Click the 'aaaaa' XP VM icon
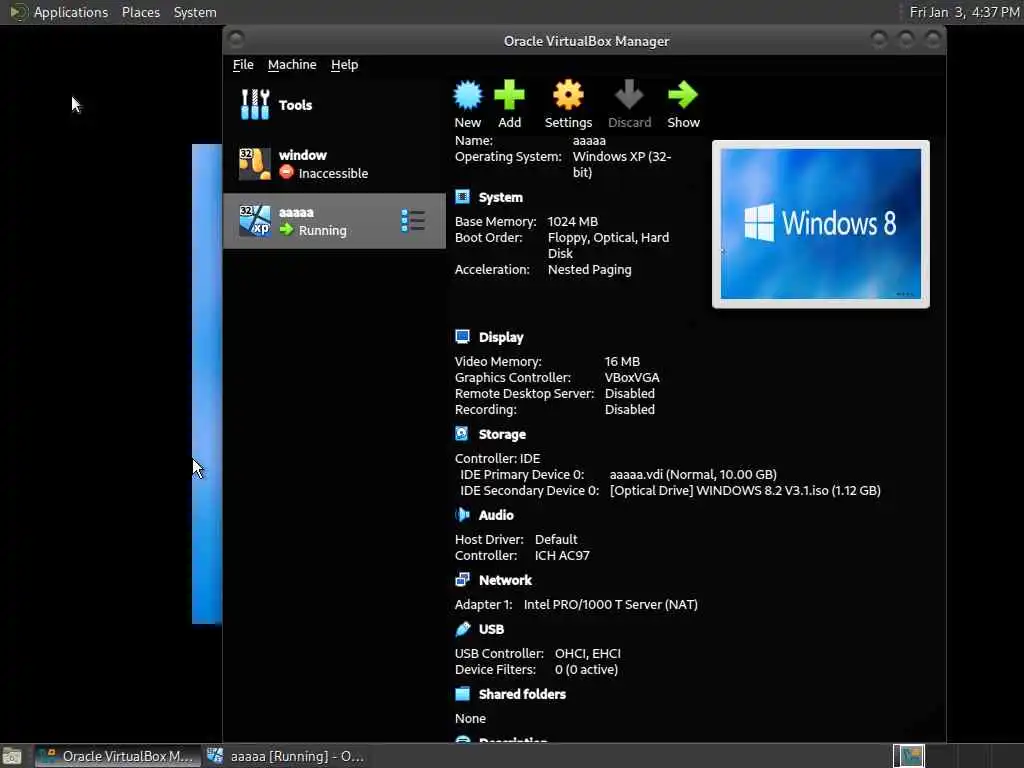Image resolution: width=1024 pixels, height=768 pixels. click(x=255, y=220)
